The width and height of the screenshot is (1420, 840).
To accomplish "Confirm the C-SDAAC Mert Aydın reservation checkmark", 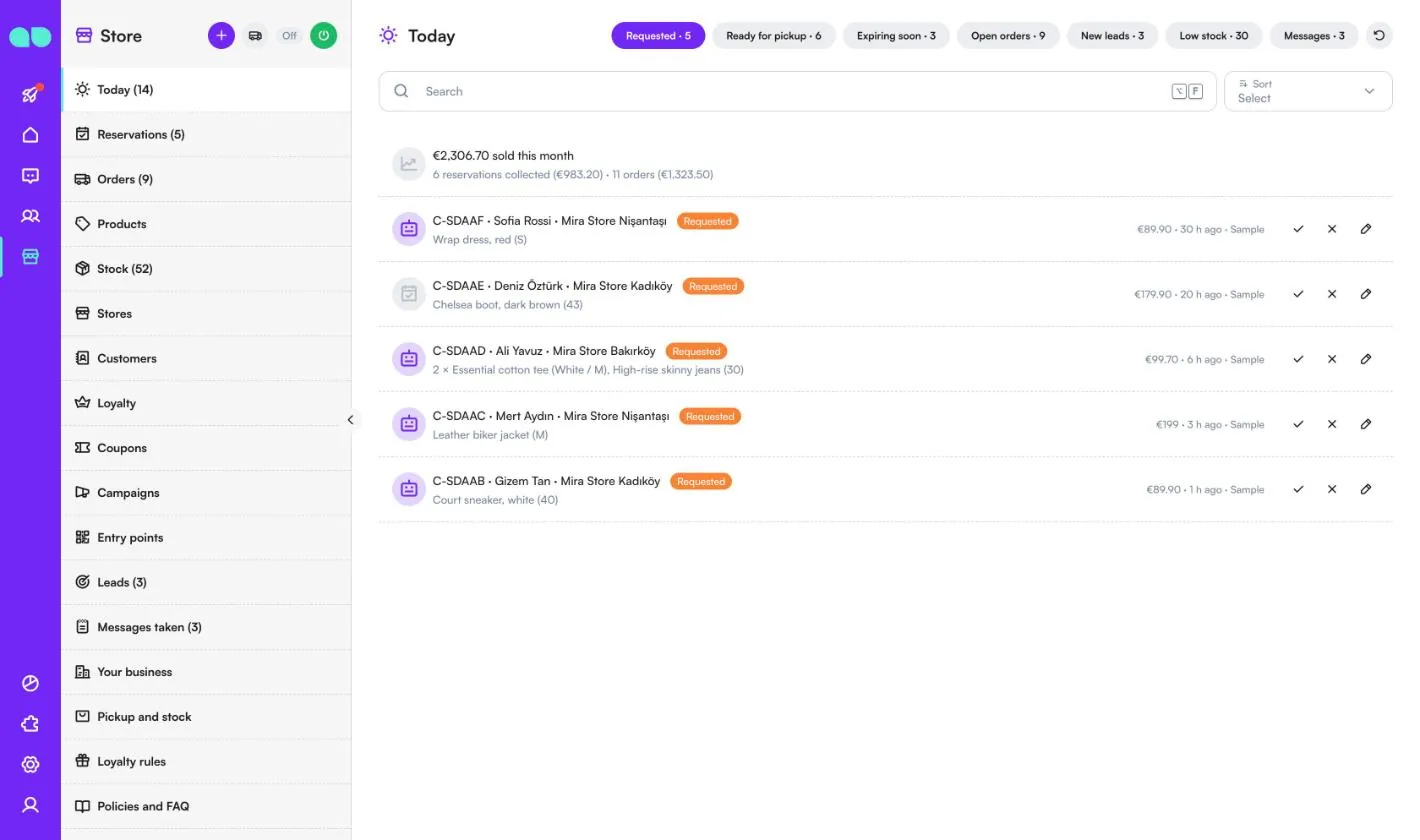I will point(1298,424).
